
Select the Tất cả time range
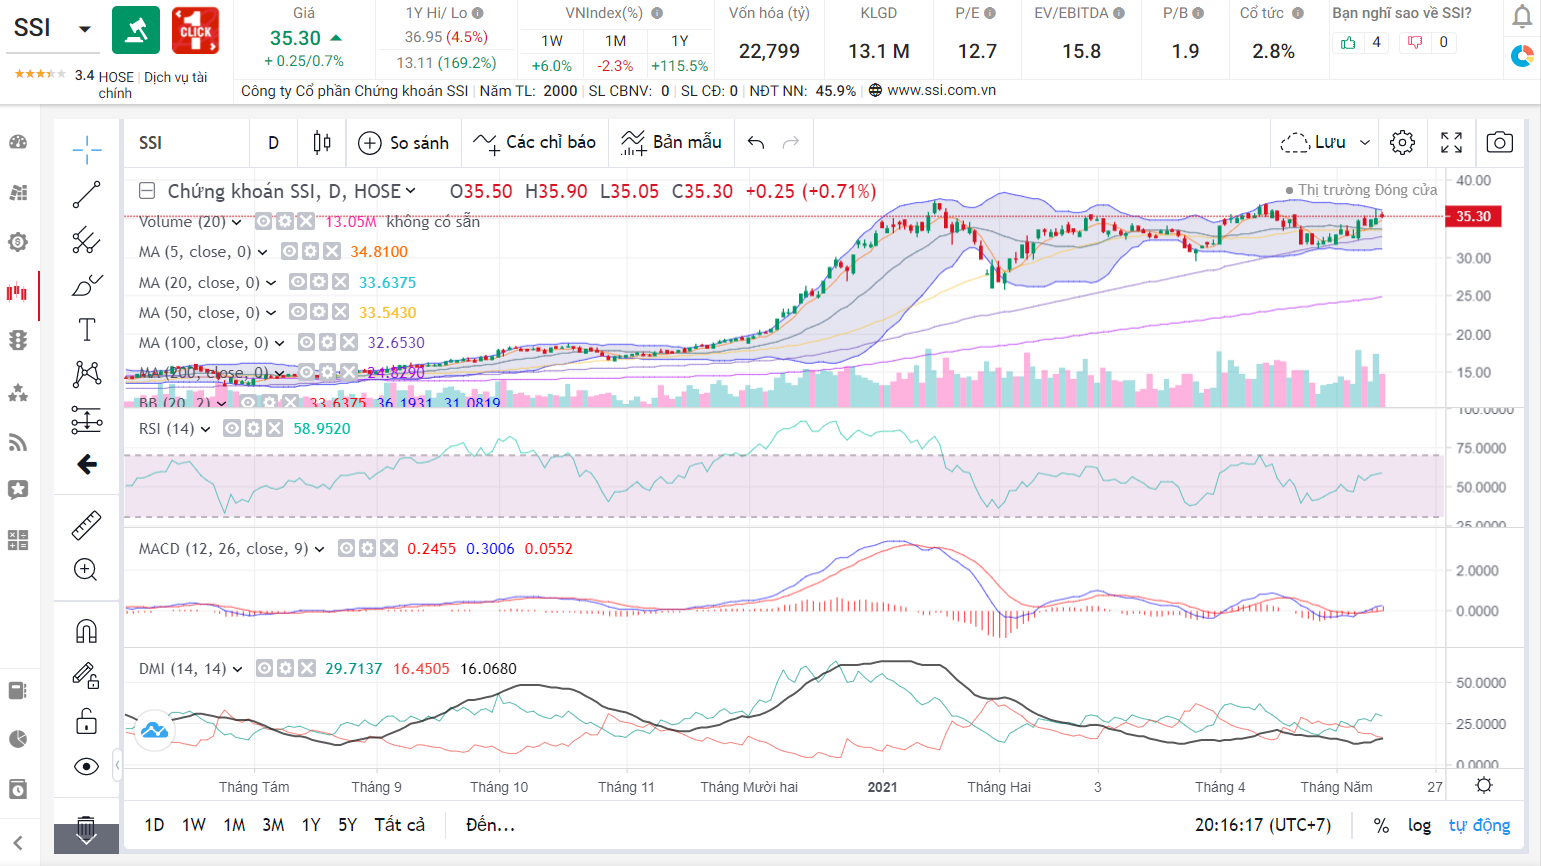tap(400, 826)
